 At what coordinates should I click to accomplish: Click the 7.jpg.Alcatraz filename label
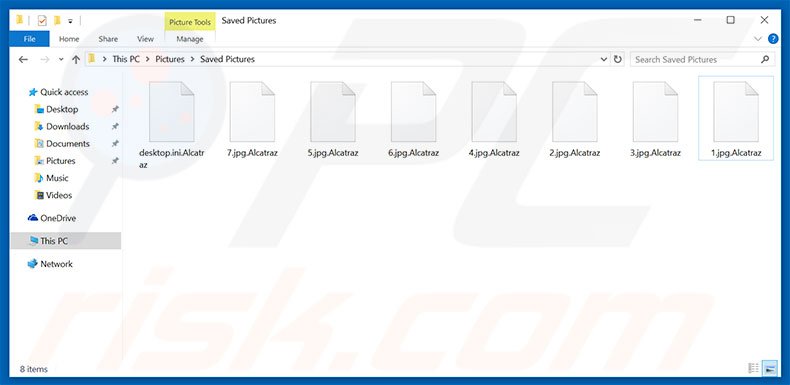(252, 153)
